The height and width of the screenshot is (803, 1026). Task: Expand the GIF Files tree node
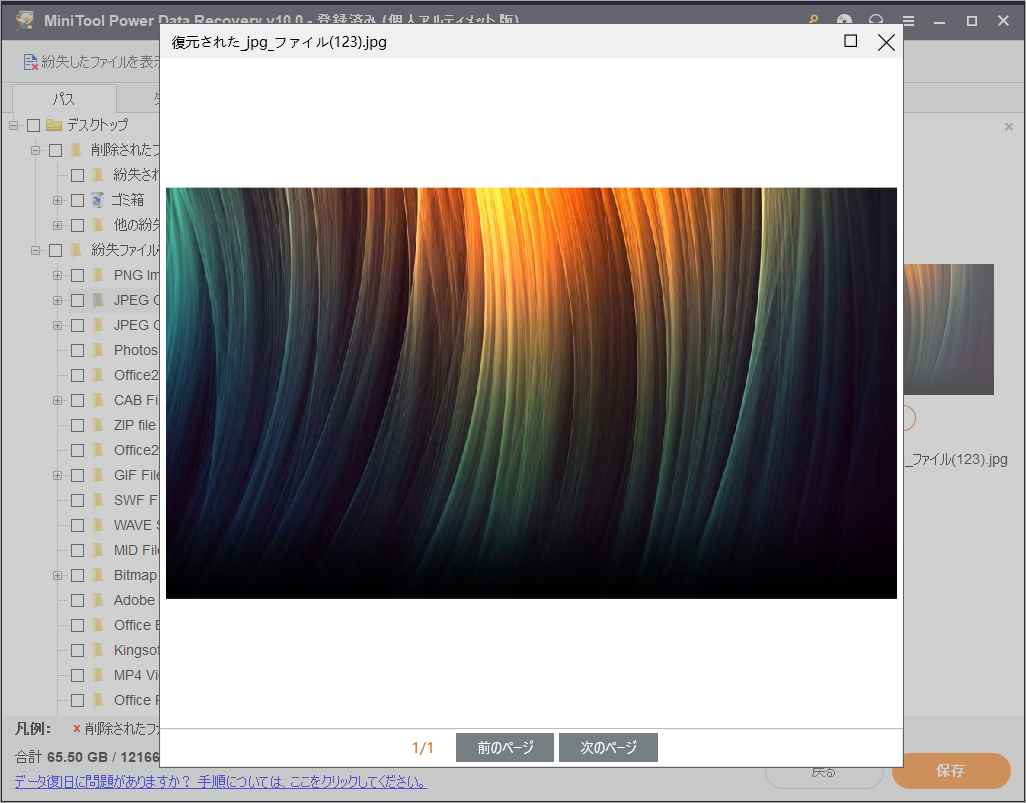[58, 475]
